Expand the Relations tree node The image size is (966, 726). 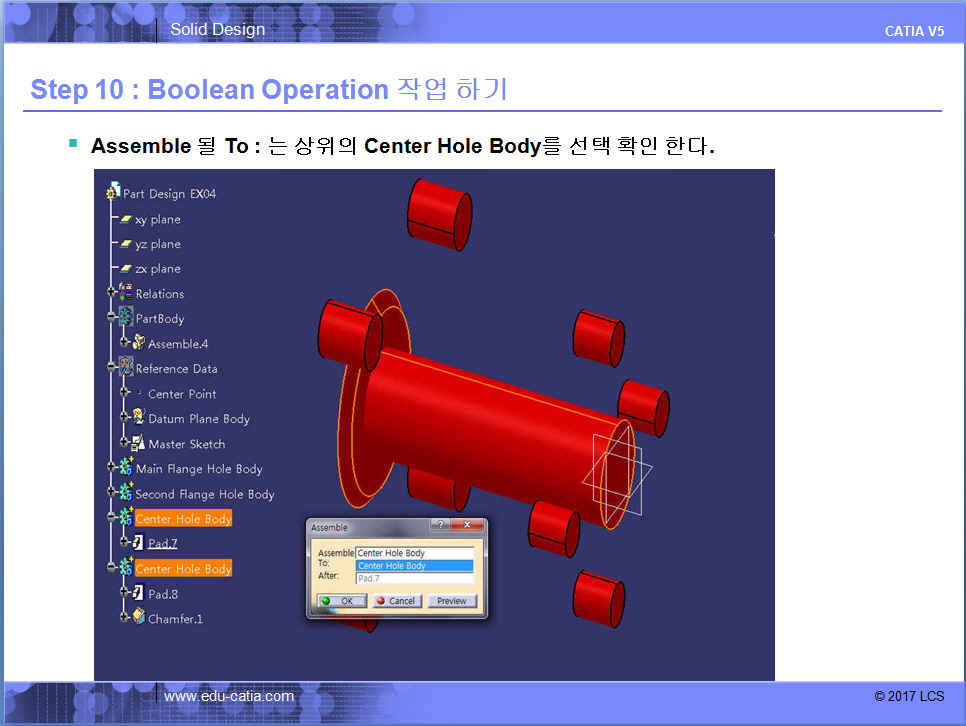(x=112, y=293)
